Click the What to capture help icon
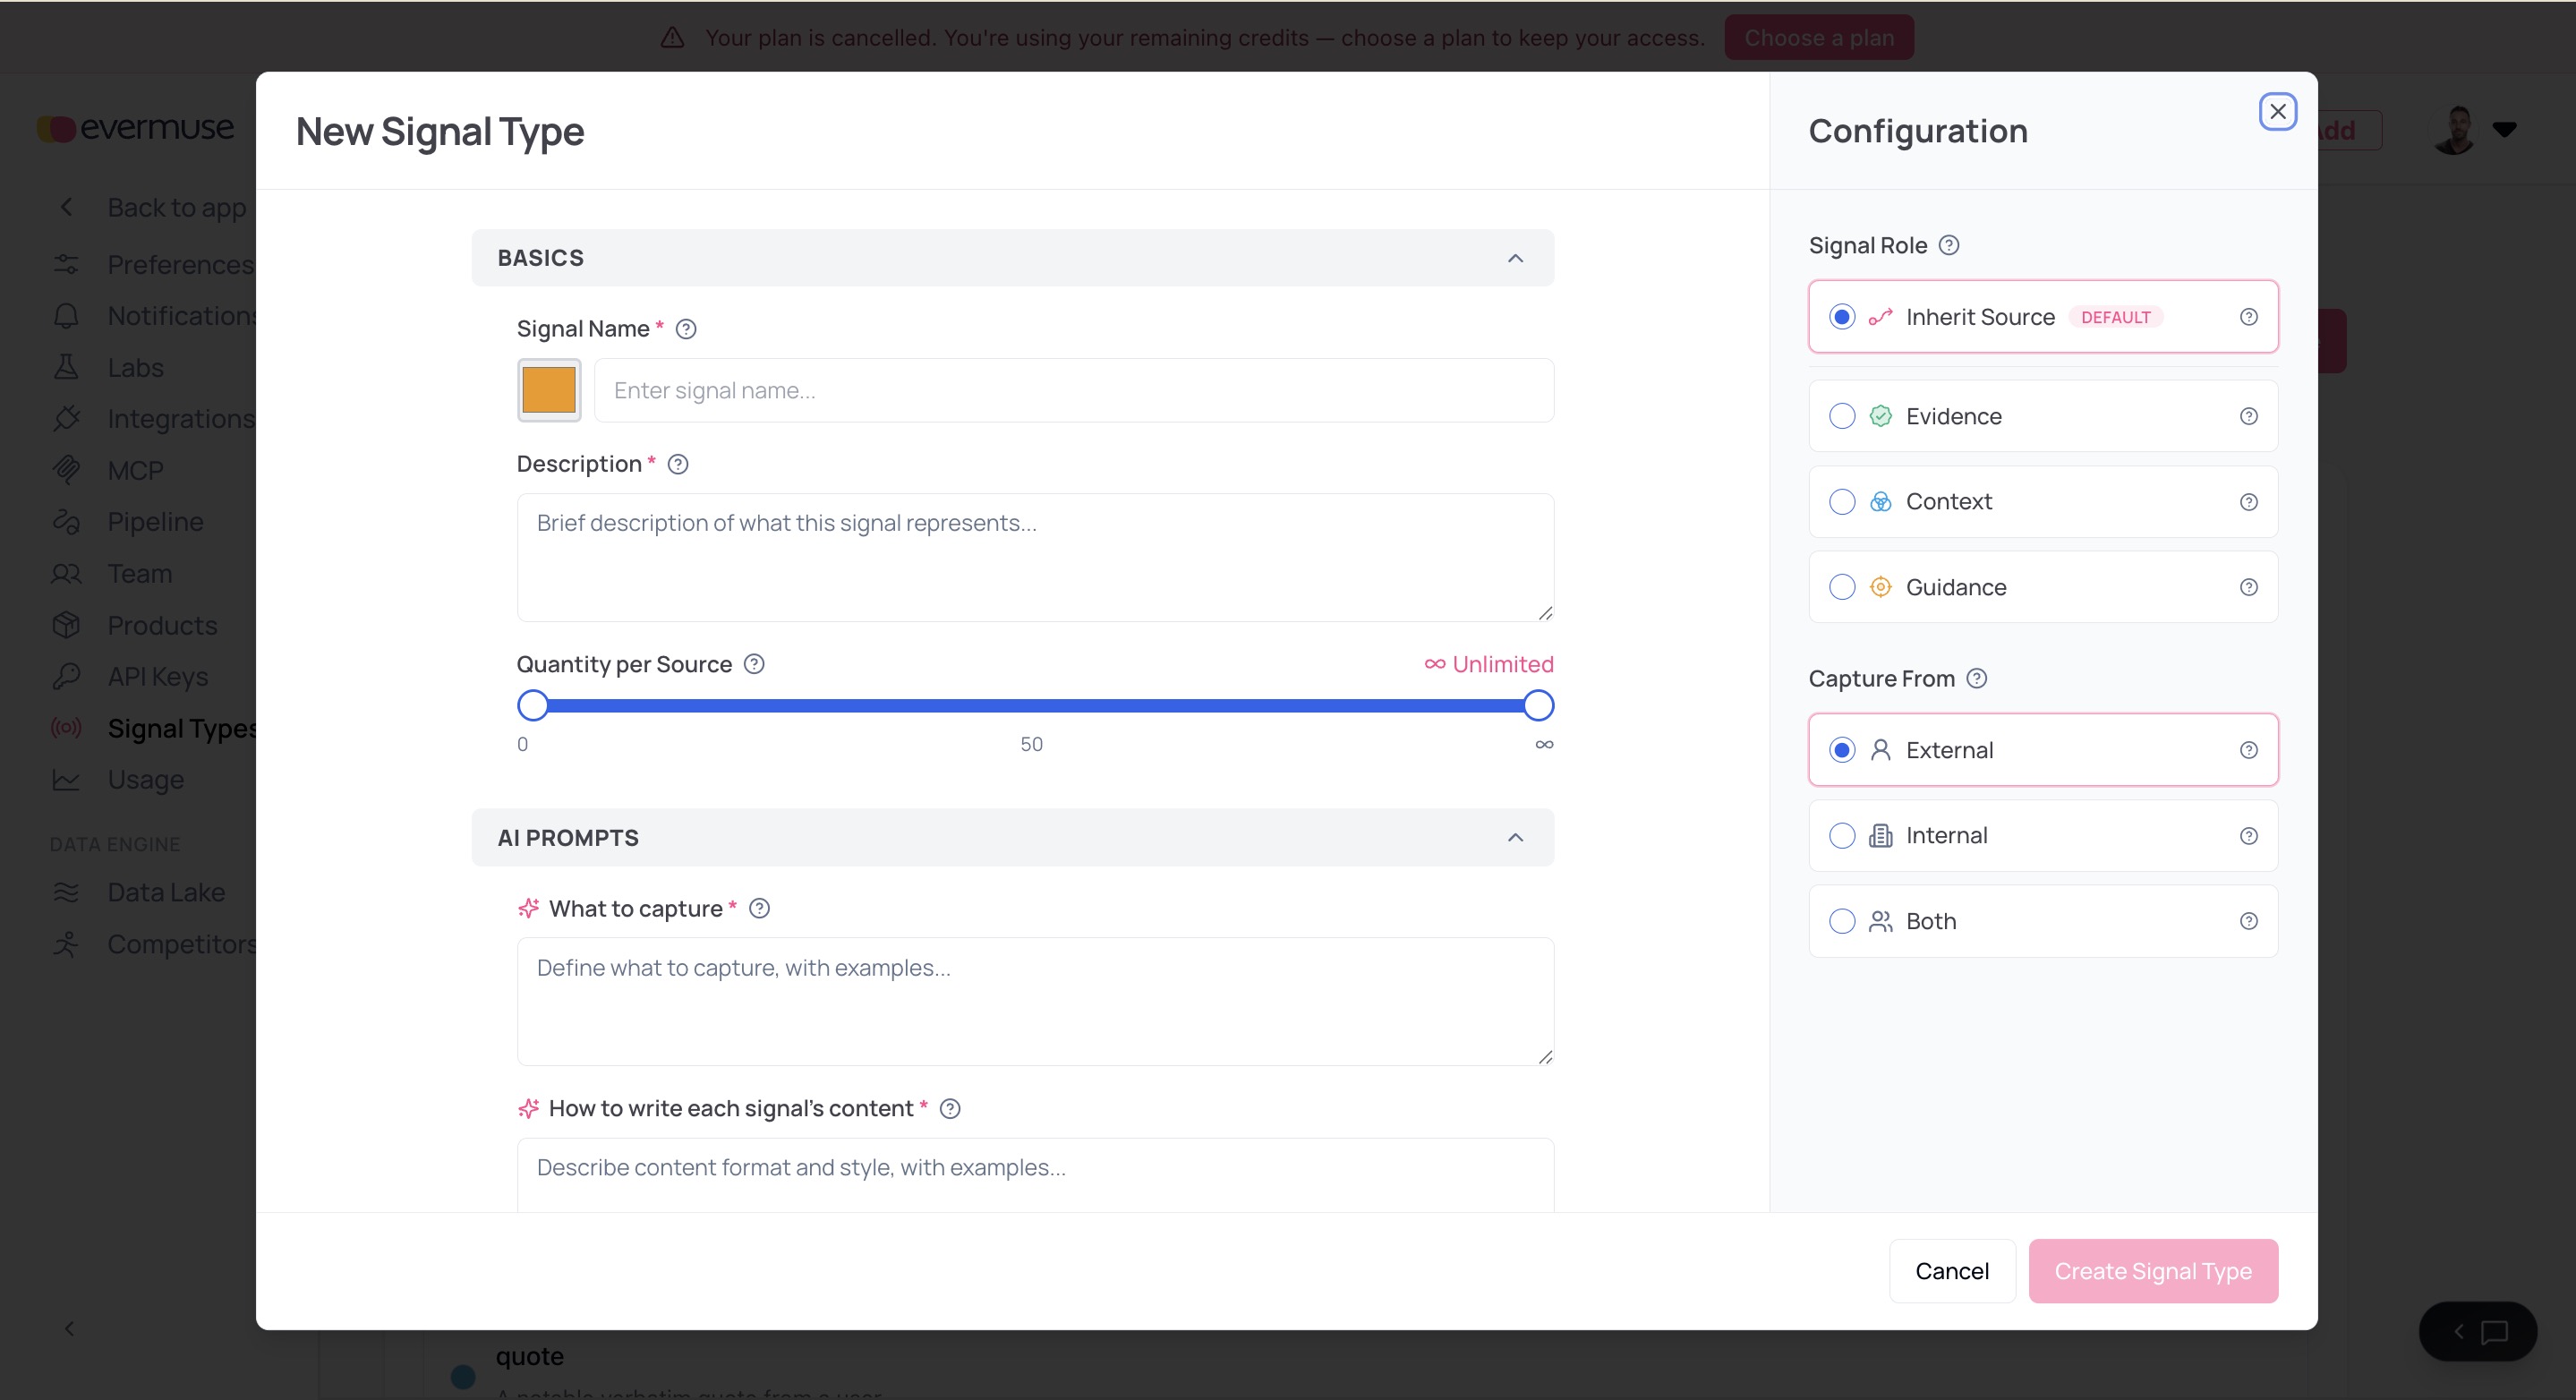The image size is (2576, 1400). tap(760, 908)
